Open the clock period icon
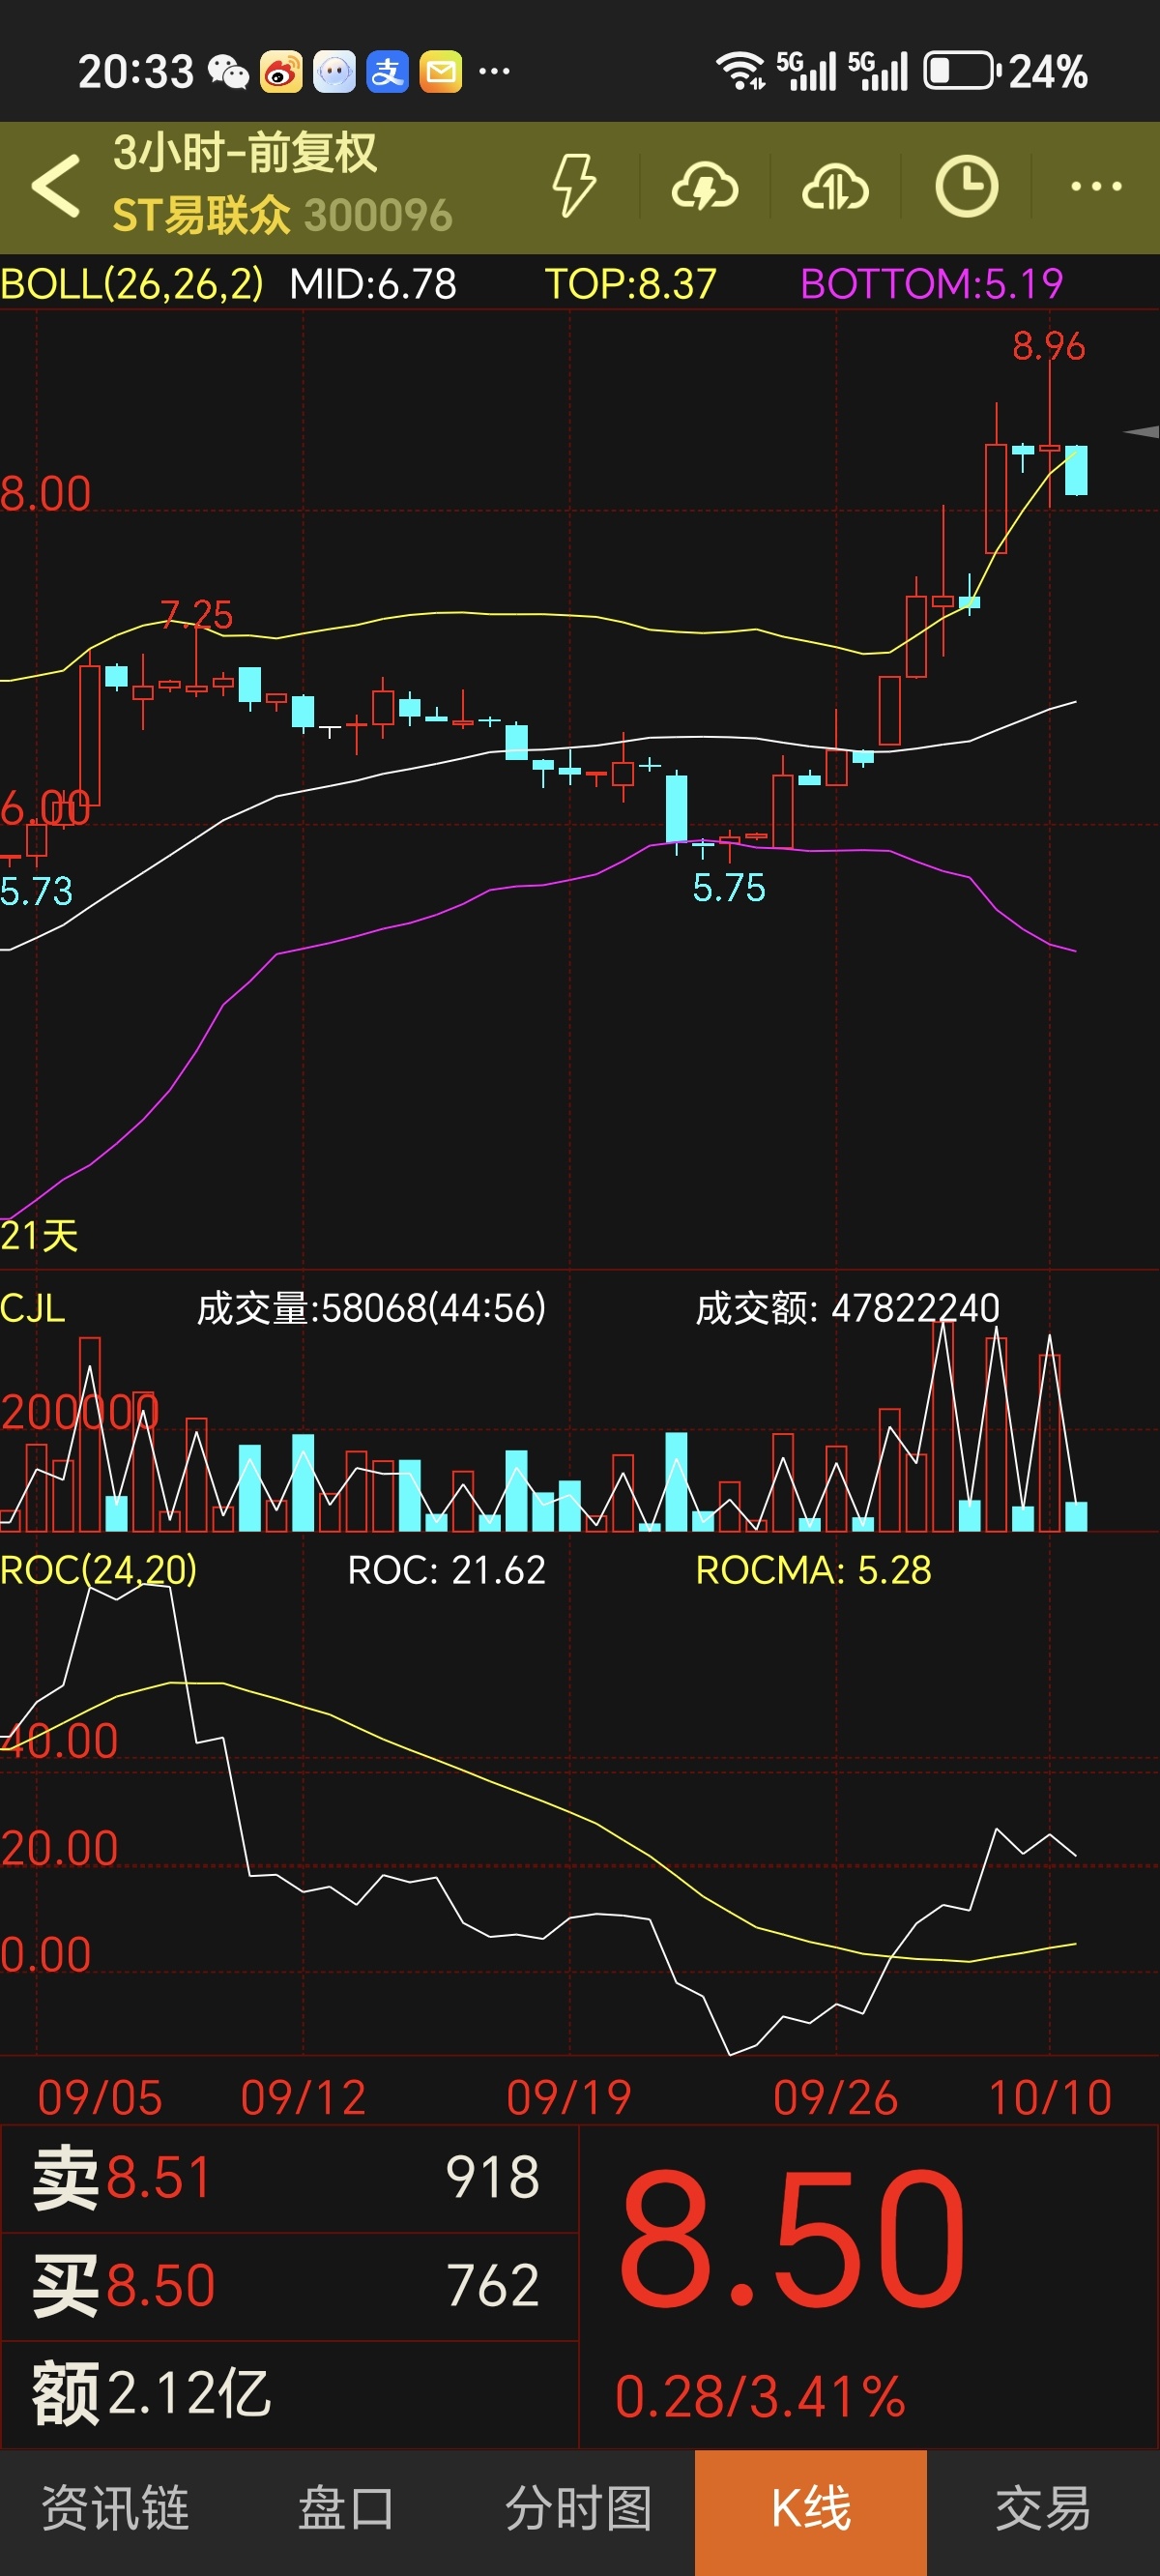The width and height of the screenshot is (1160, 2576). [966, 186]
